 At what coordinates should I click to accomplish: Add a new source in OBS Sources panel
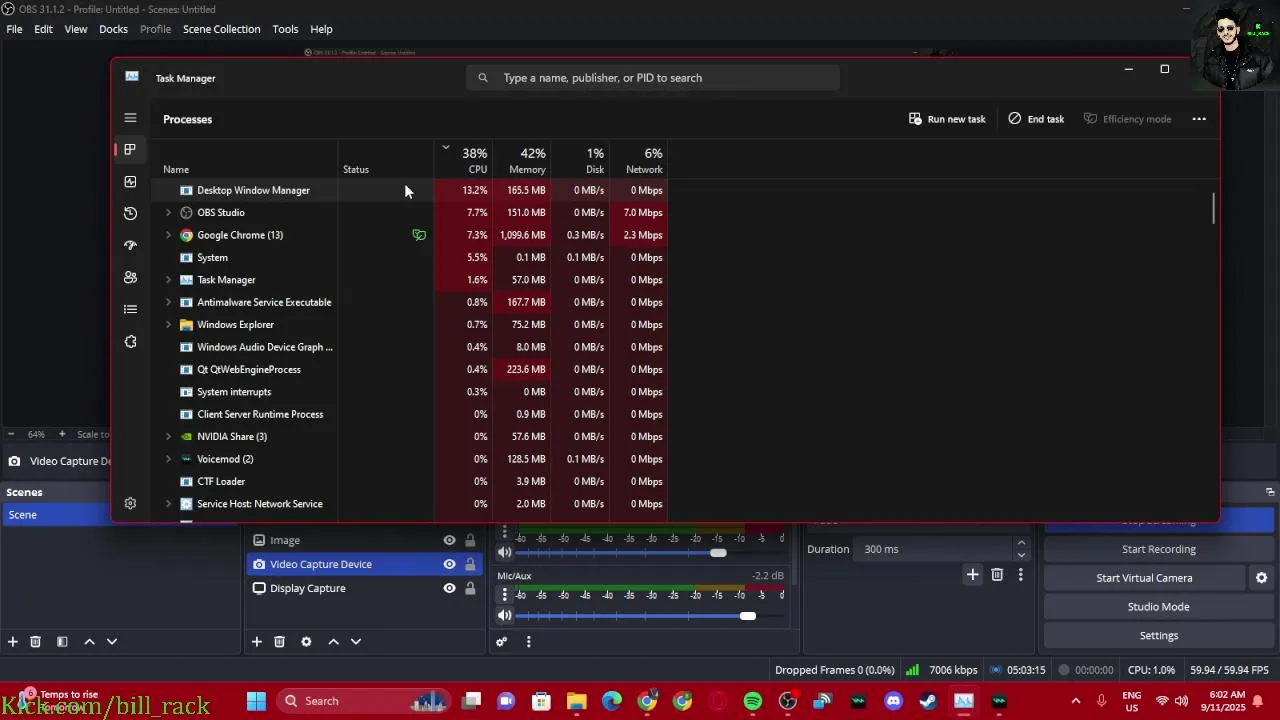(x=256, y=642)
